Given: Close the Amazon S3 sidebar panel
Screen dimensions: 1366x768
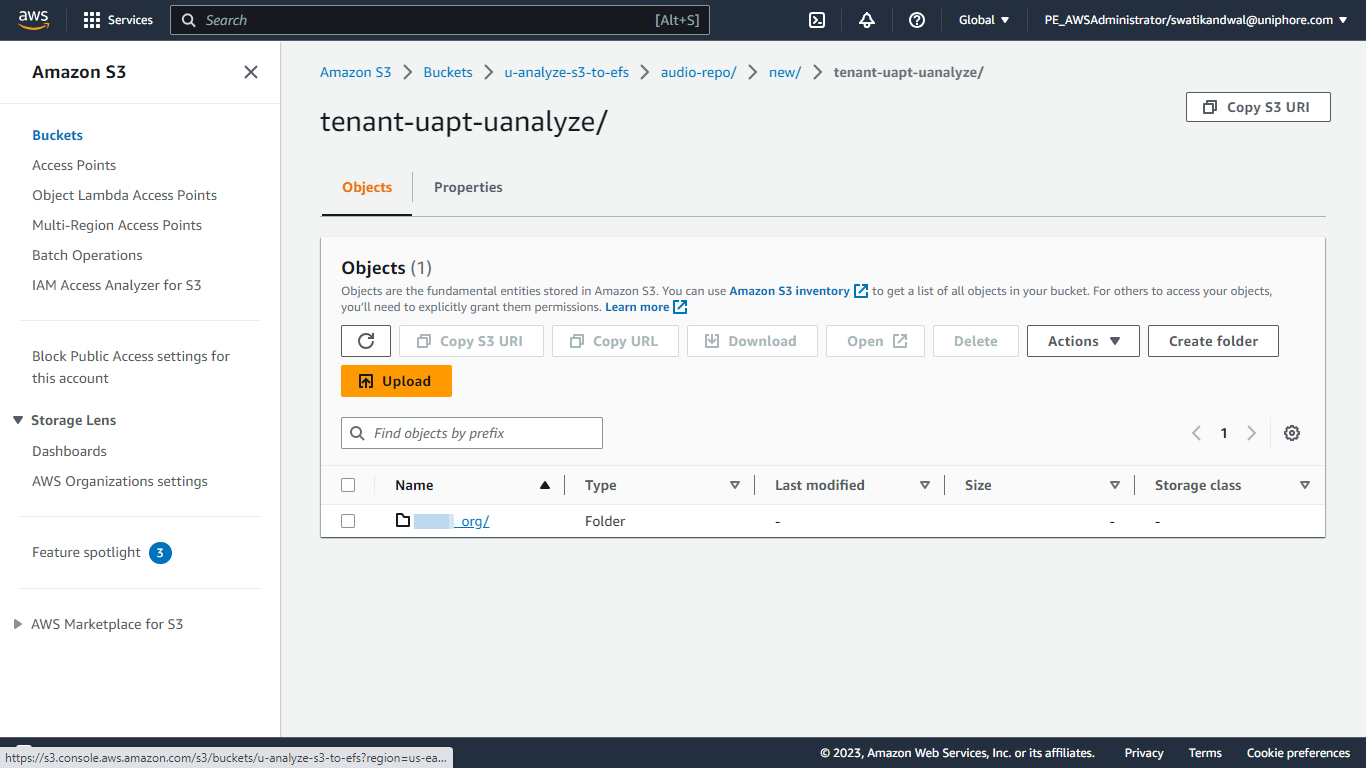Looking at the screenshot, I should pyautogui.click(x=251, y=72).
